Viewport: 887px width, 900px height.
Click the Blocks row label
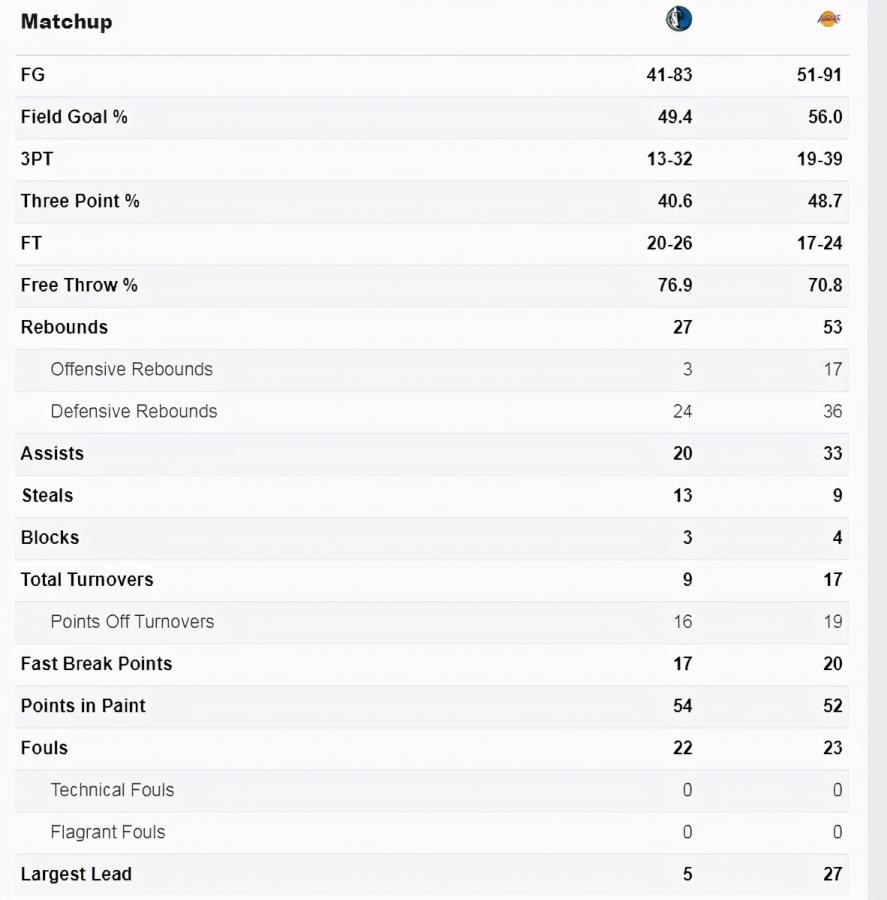[x=50, y=537]
